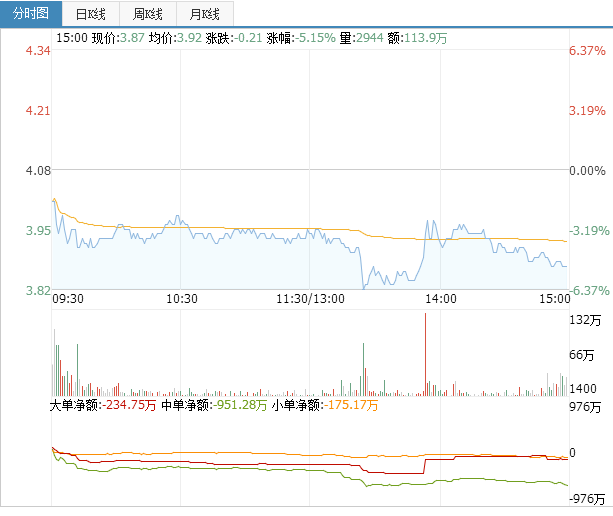Screen dimensions: 613x516
Task: Click the -3.19% percentage label
Action: click(x=589, y=231)
